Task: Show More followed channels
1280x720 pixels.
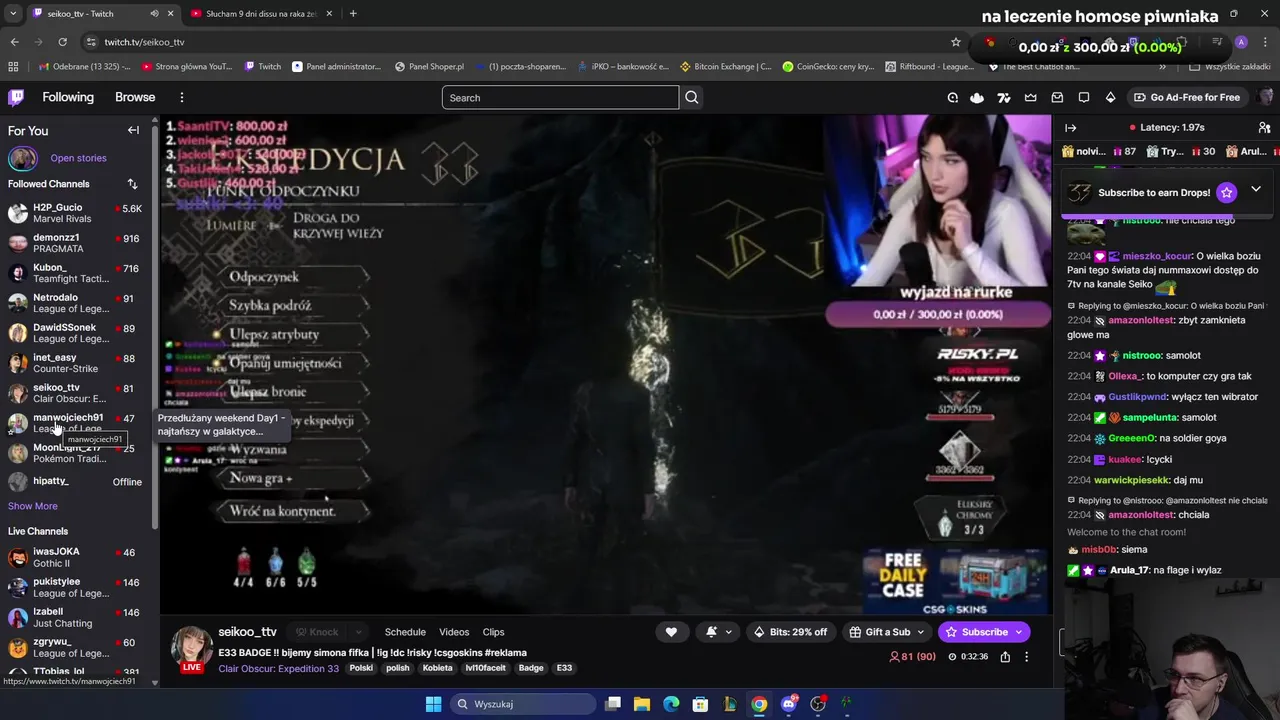Action: (x=33, y=506)
